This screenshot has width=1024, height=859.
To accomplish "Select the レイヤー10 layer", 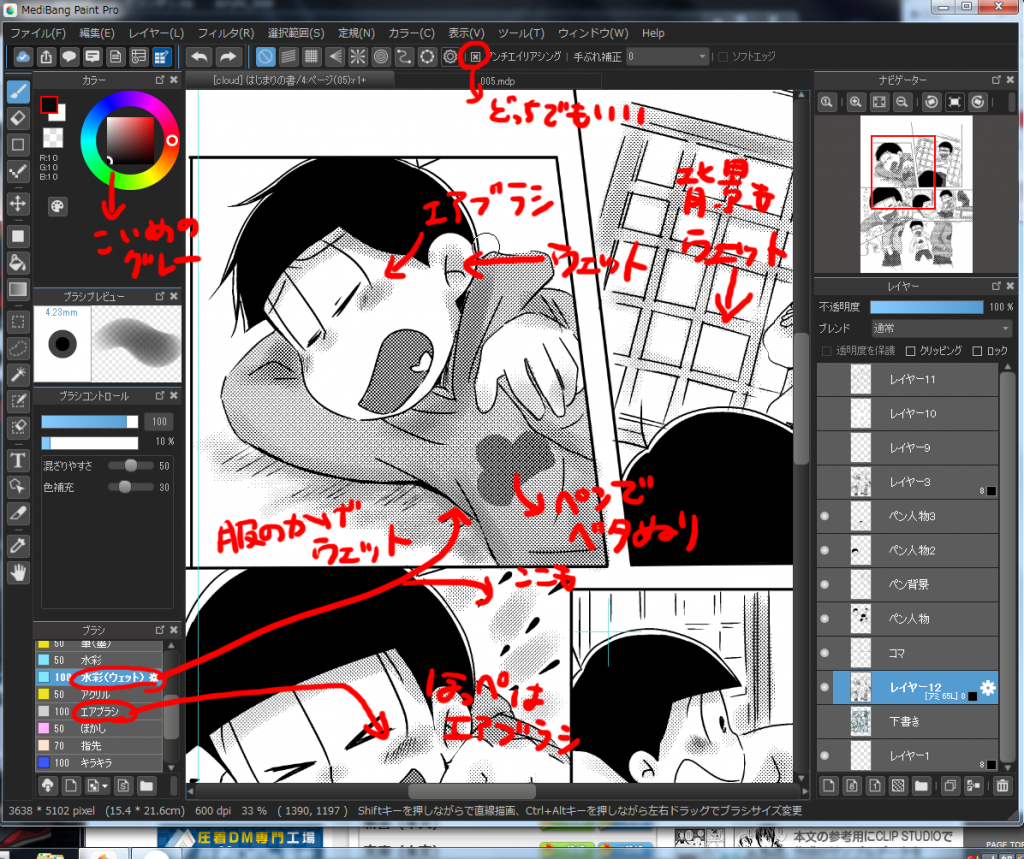I will [907, 413].
